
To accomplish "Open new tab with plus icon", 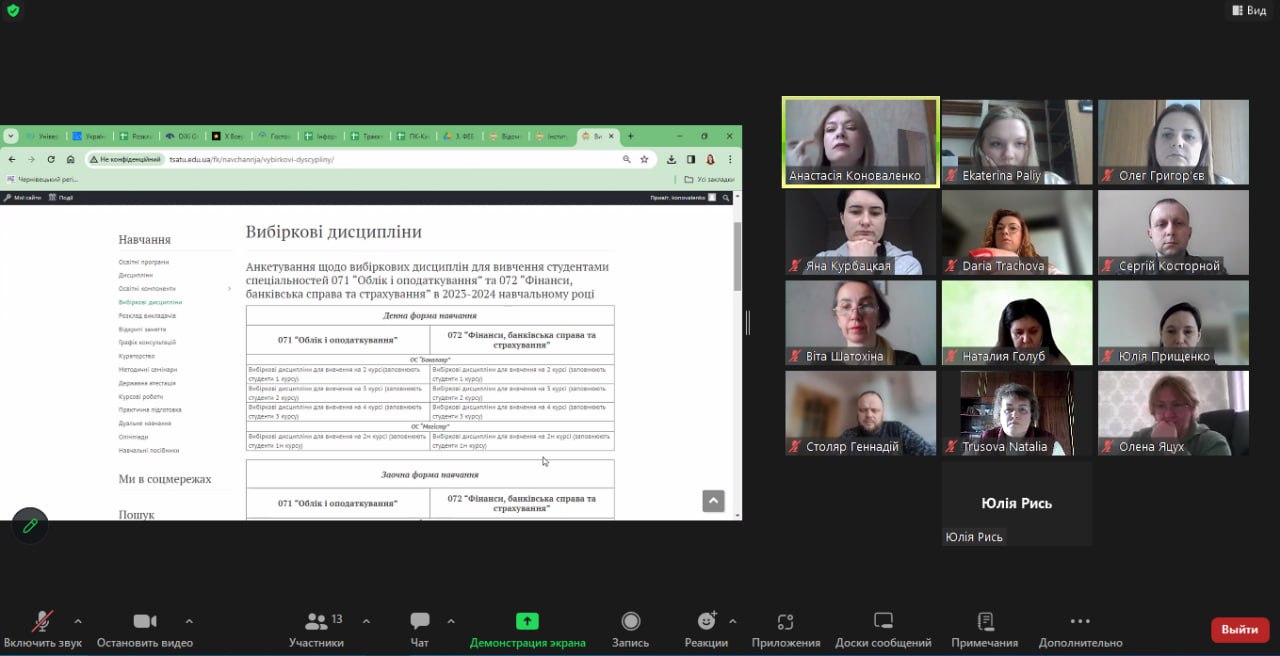I will [630, 136].
